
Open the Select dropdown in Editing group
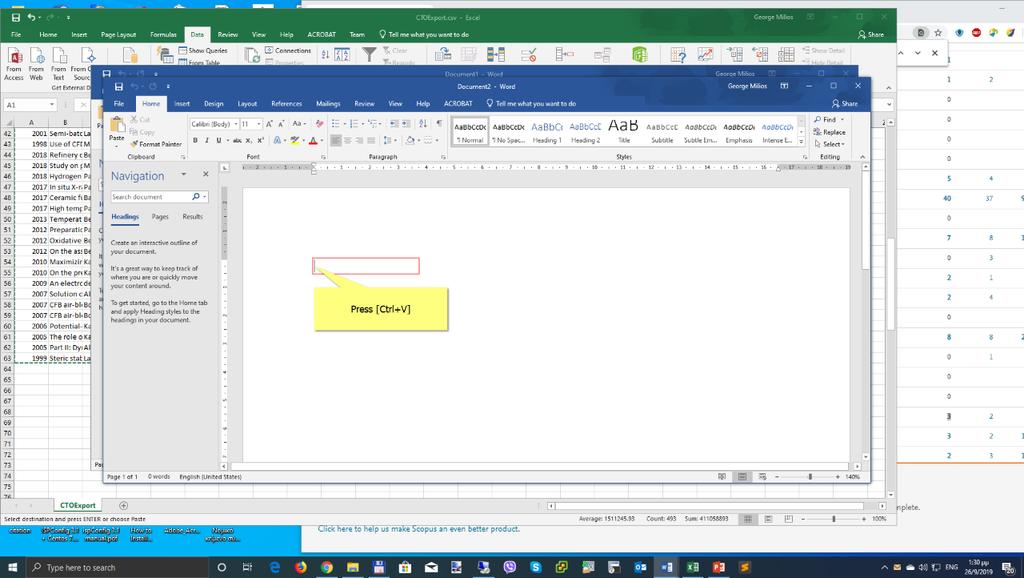coord(829,144)
